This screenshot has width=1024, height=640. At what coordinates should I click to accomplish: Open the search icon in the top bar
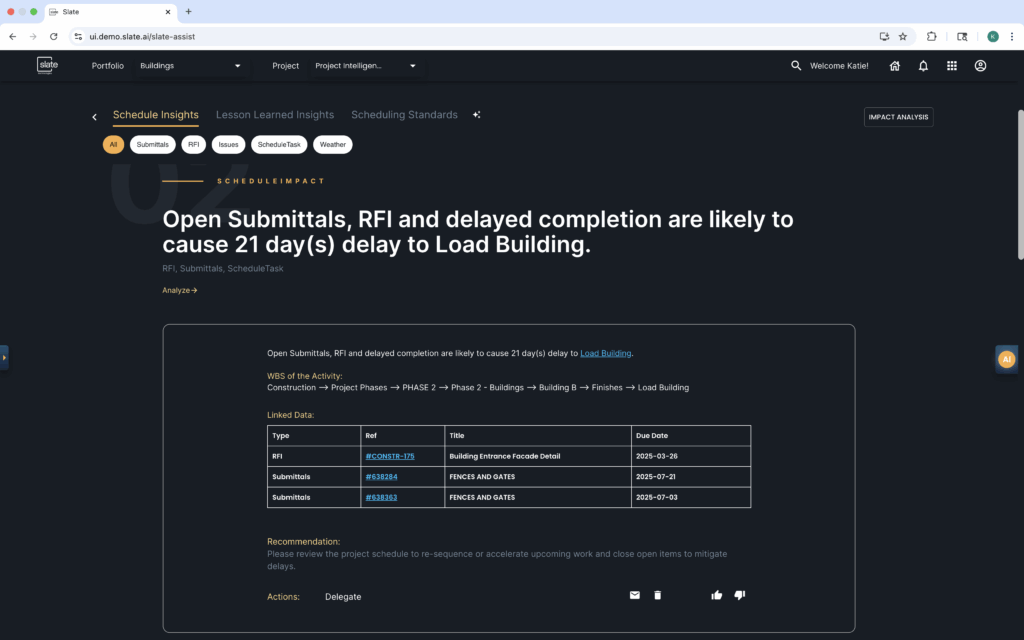click(795, 65)
